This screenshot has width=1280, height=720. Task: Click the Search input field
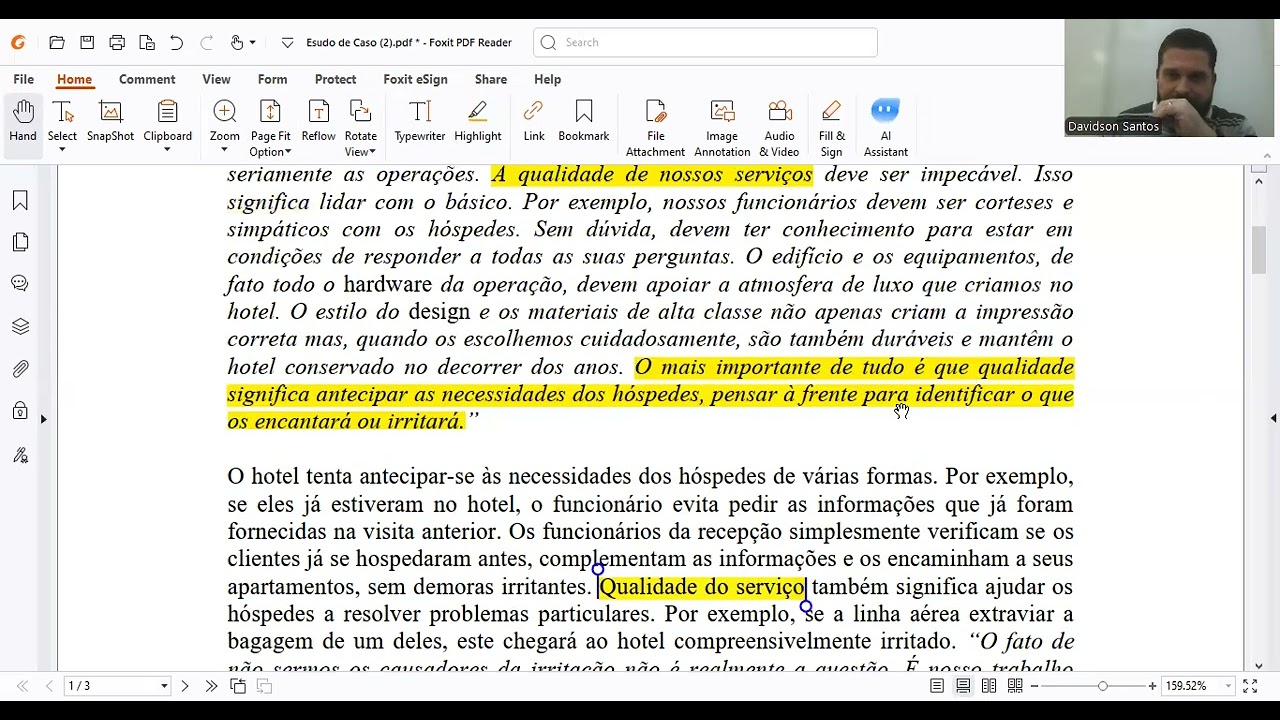point(706,42)
